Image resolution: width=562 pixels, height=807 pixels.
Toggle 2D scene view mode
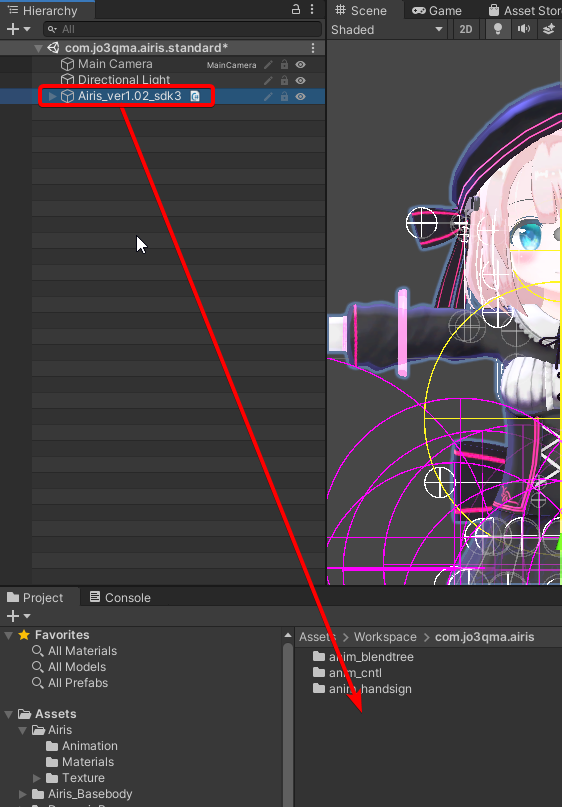pyautogui.click(x=466, y=30)
